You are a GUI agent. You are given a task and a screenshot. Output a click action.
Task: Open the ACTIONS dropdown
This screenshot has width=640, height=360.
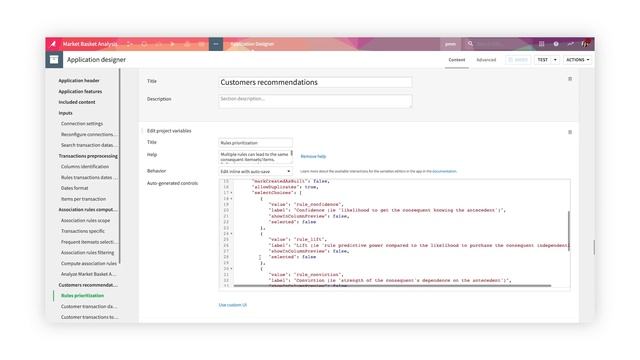578,60
